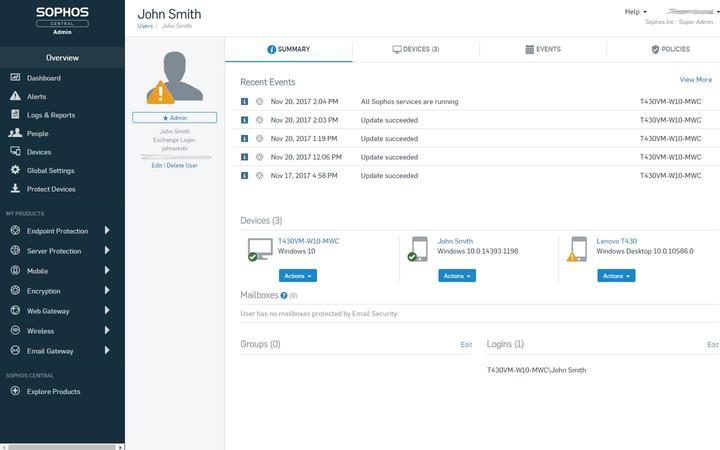Screen dimensions: 720x450
Task: Switch to the Devices (3) tab
Action: (x=416, y=49)
